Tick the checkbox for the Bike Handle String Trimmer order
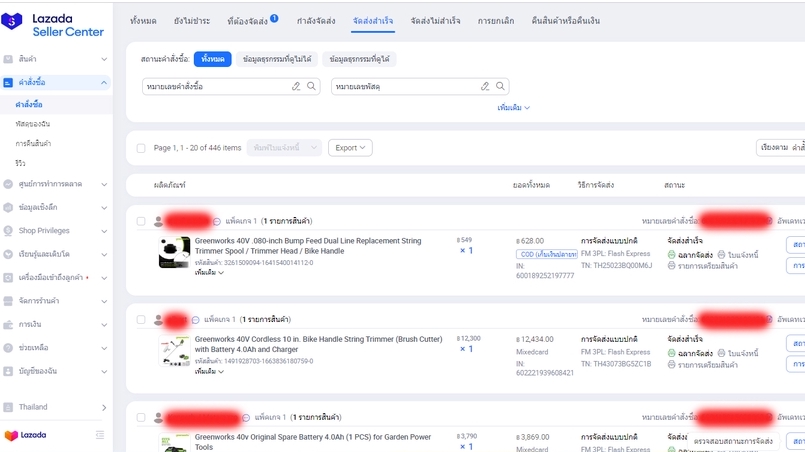805x452 pixels. [x=141, y=319]
